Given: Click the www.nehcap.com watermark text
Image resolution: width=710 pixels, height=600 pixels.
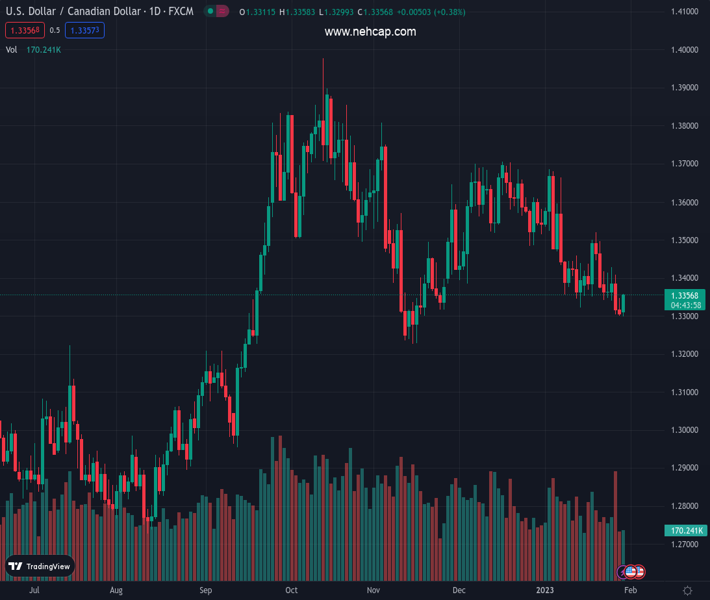Looking at the screenshot, I should point(370,32).
